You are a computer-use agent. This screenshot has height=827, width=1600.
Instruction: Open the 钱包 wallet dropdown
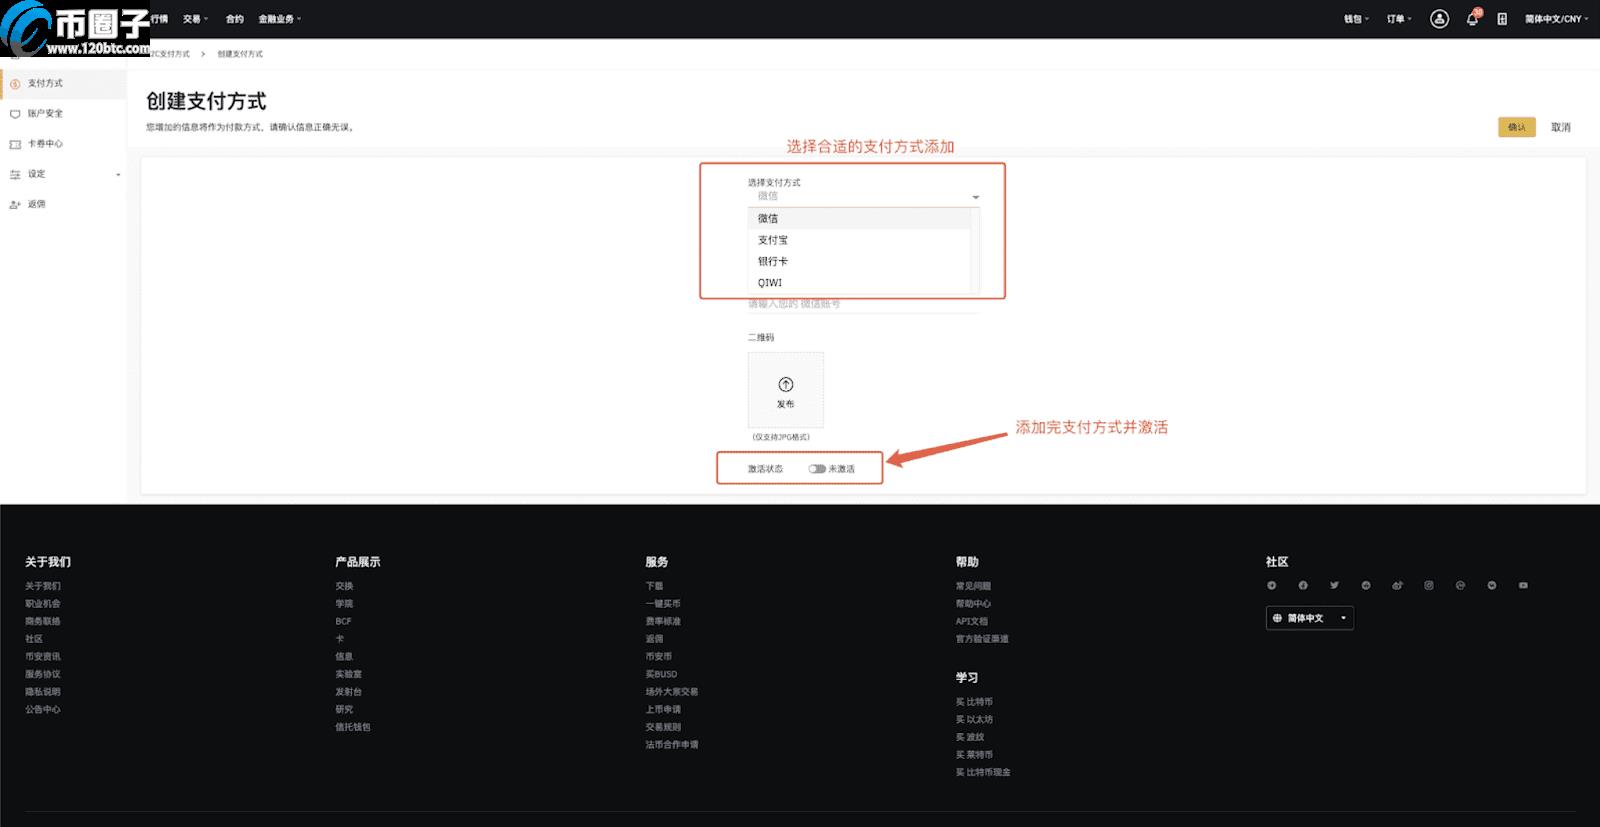click(1356, 19)
